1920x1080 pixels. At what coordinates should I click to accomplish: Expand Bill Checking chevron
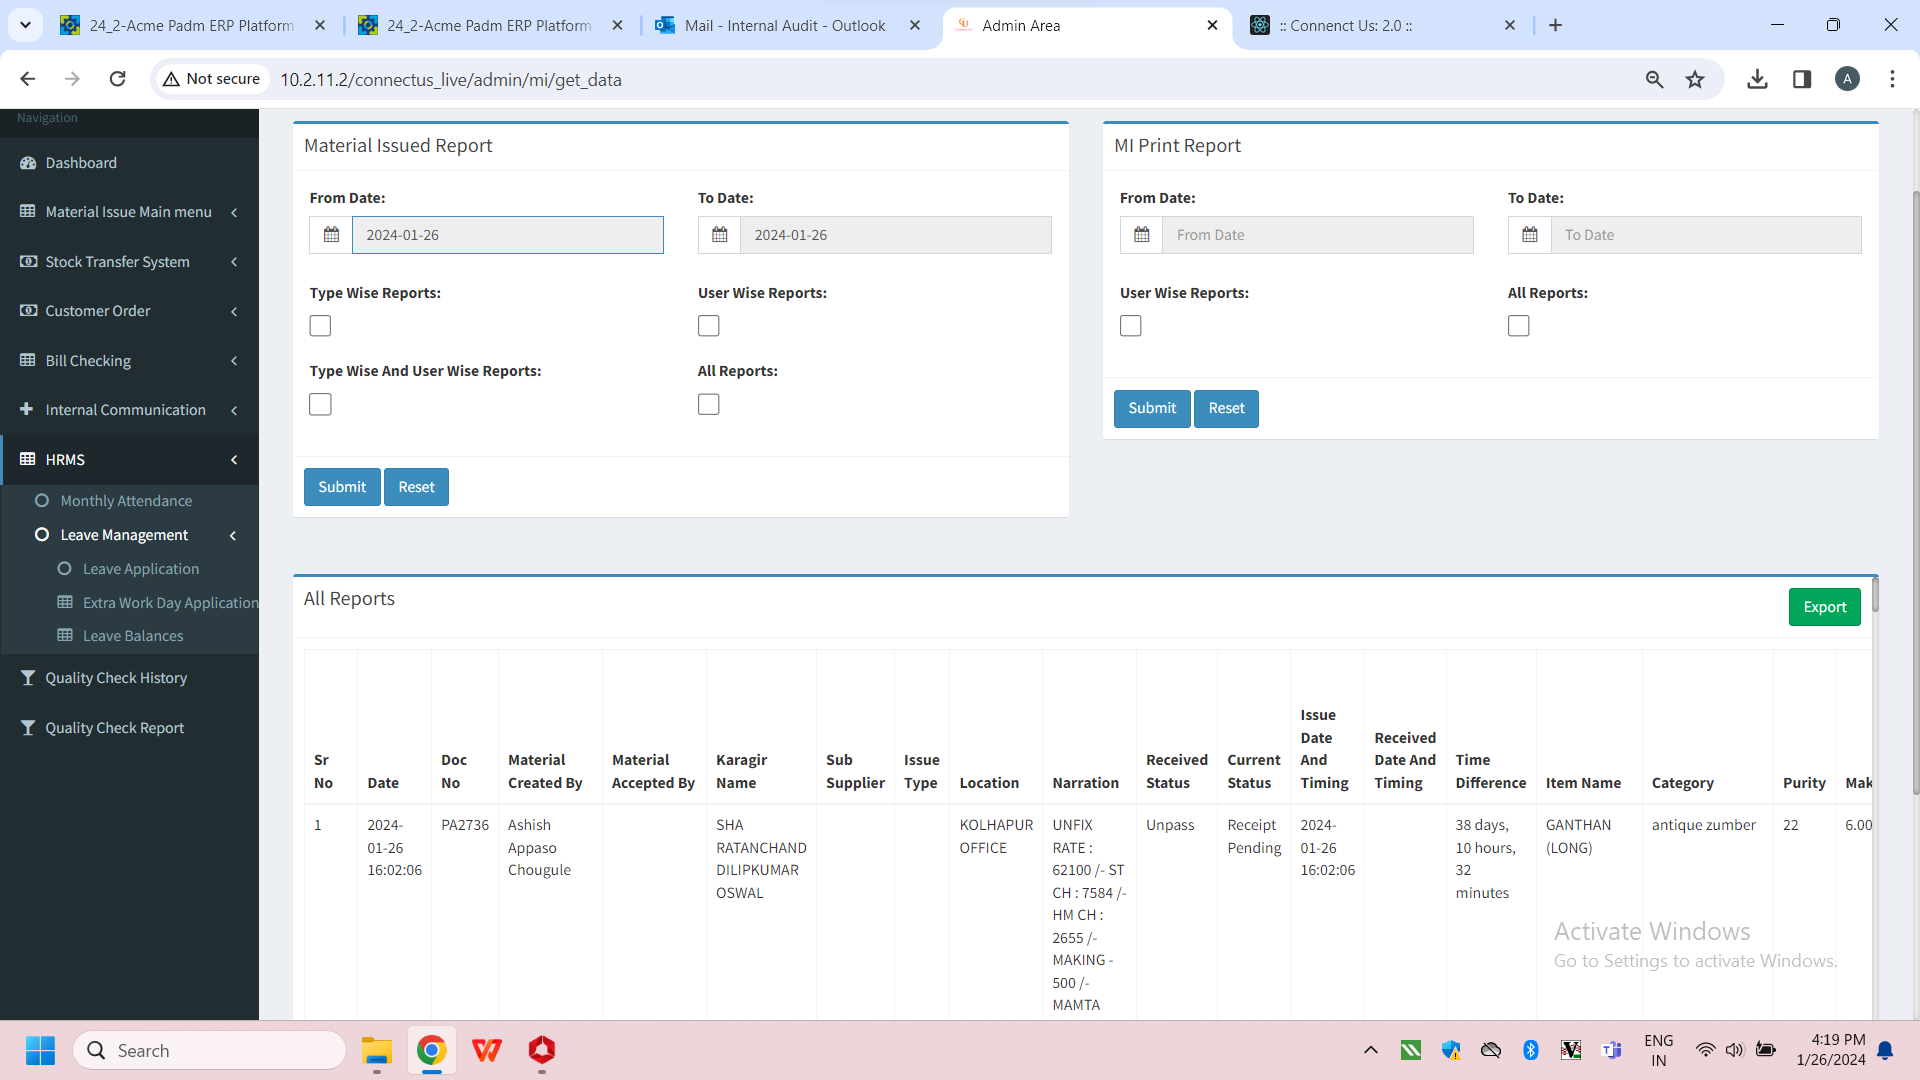pos(234,361)
